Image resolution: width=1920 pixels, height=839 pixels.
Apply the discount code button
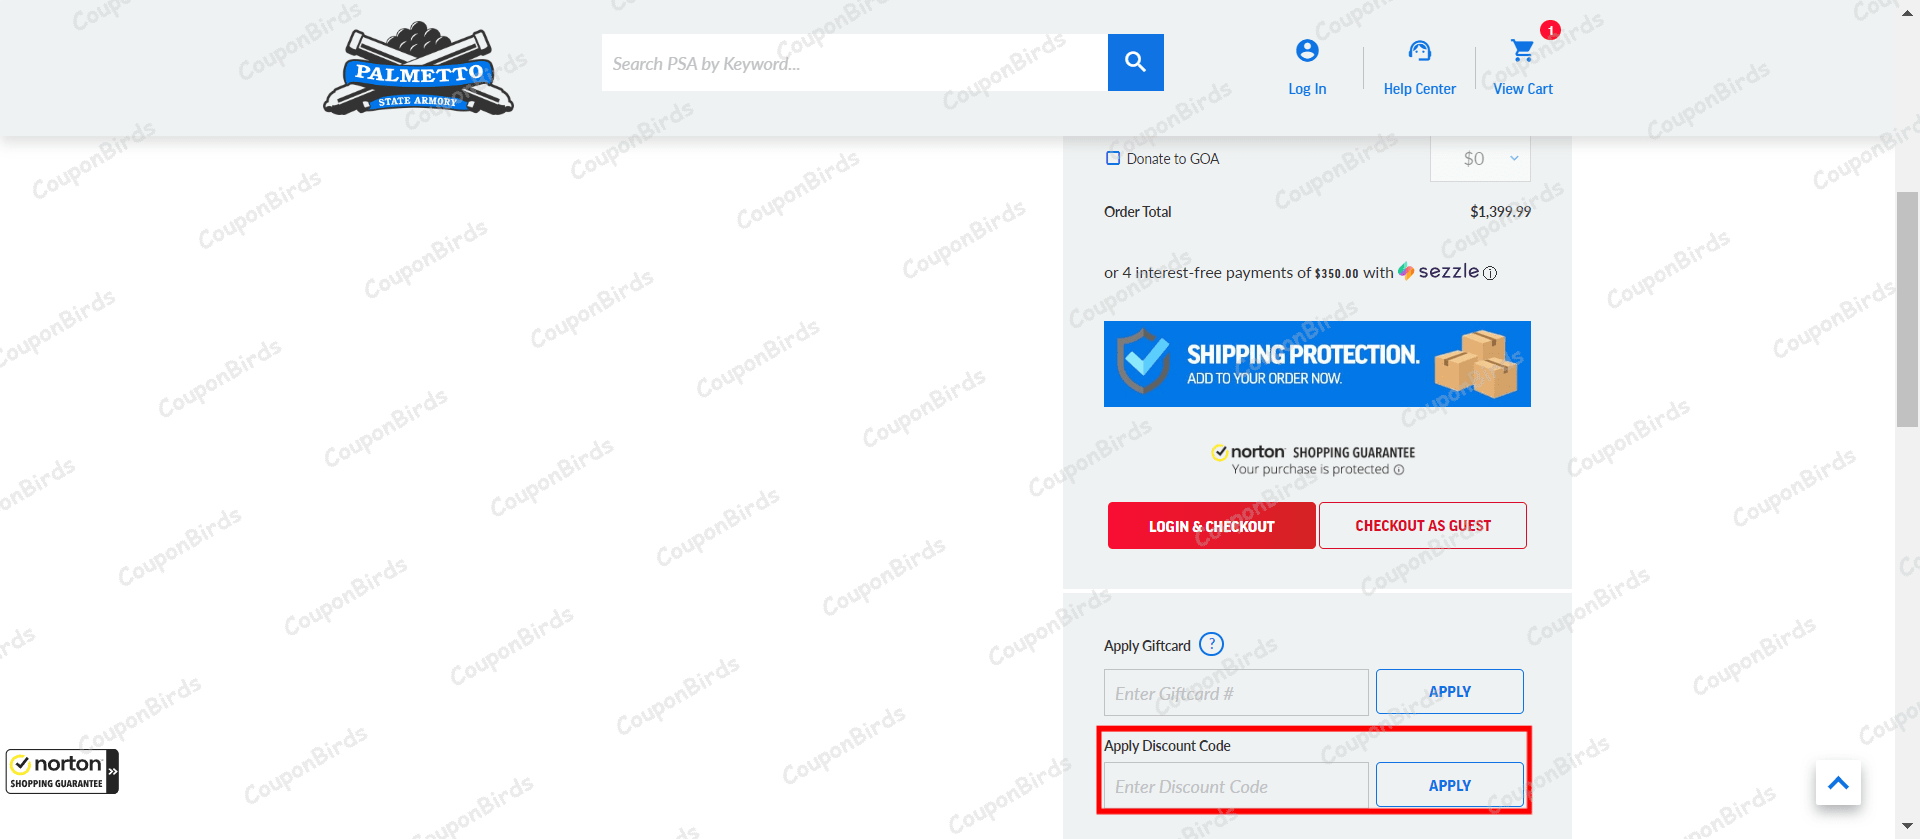1449,785
